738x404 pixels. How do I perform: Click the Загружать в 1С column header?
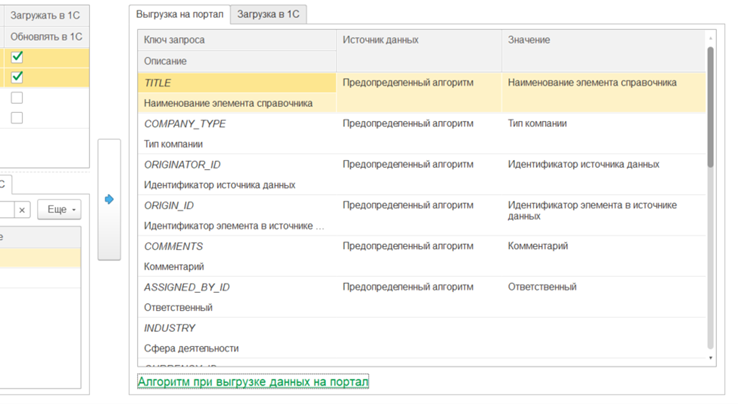click(x=45, y=16)
